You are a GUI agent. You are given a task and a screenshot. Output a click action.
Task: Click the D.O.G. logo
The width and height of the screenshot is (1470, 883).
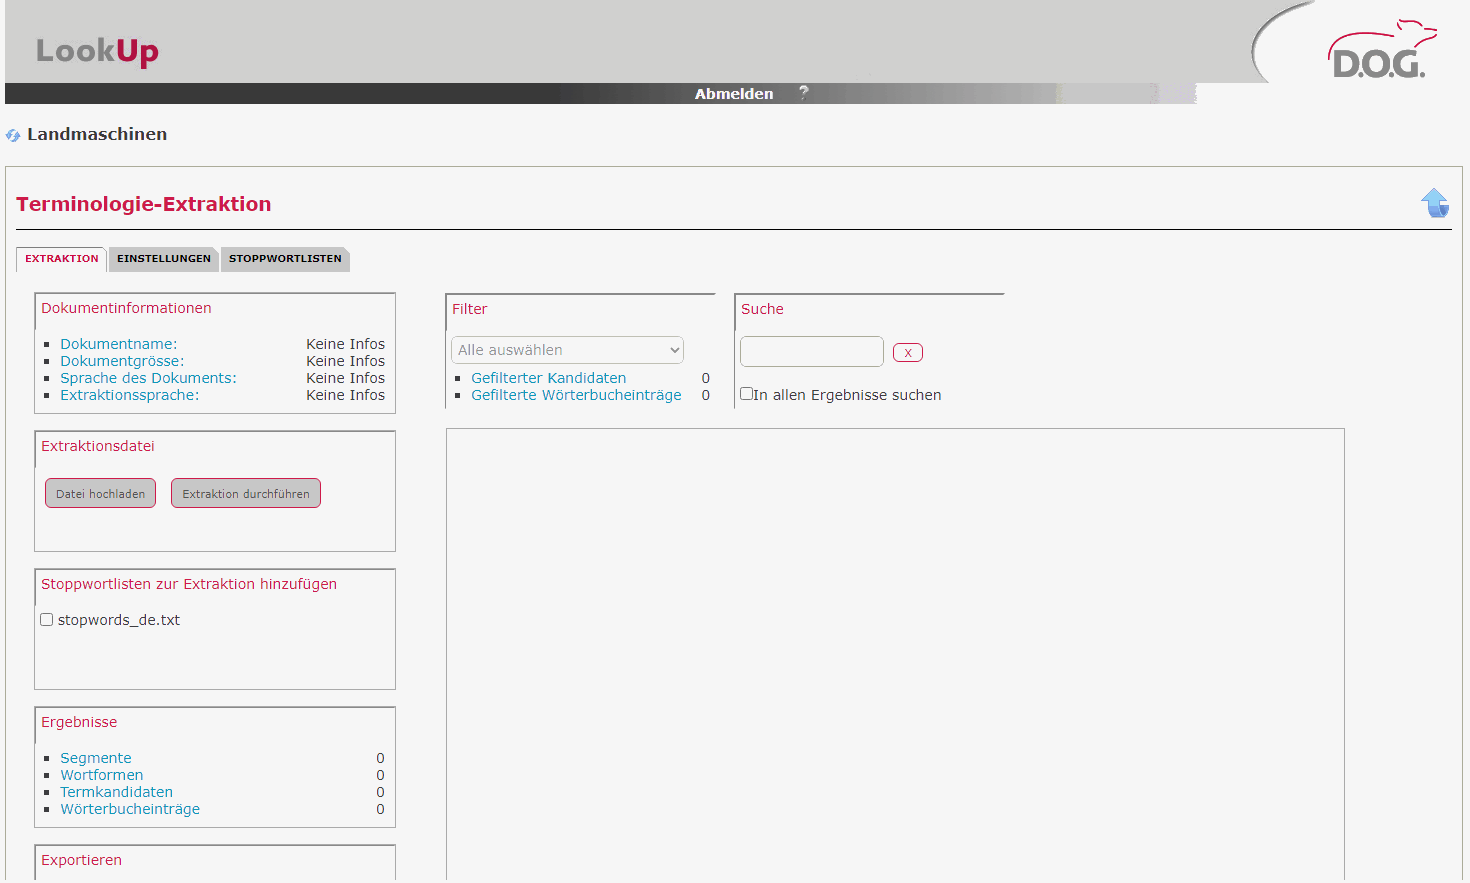click(1380, 53)
